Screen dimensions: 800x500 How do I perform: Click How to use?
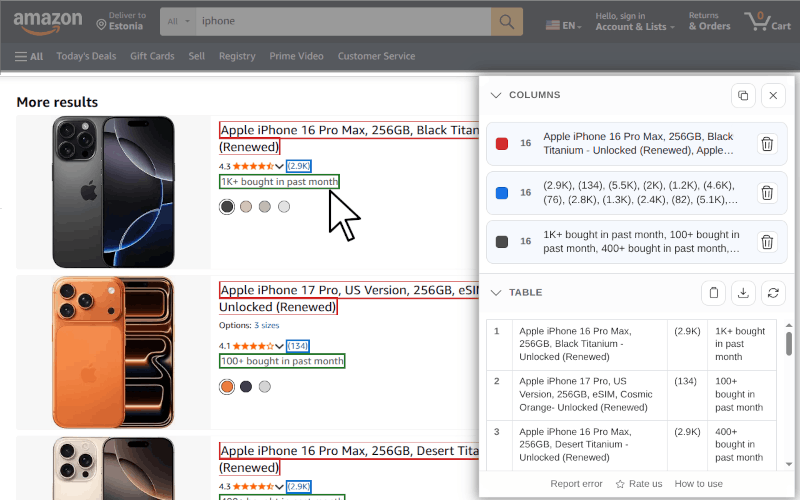tap(698, 484)
